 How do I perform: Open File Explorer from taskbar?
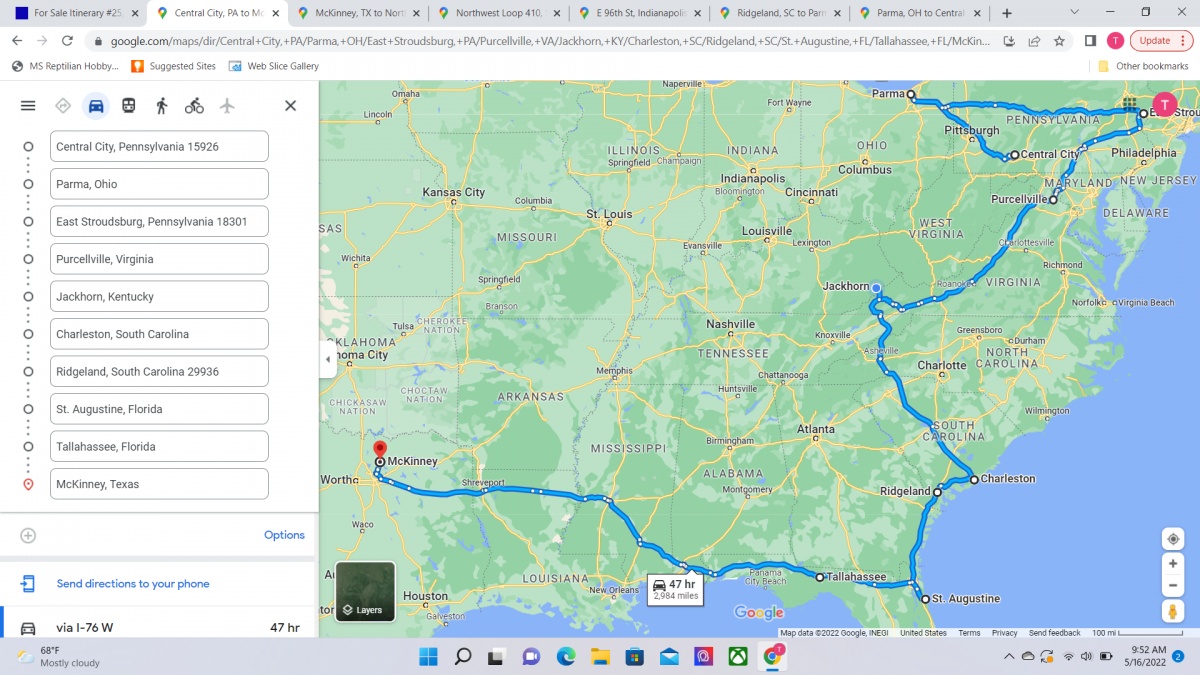pos(599,656)
